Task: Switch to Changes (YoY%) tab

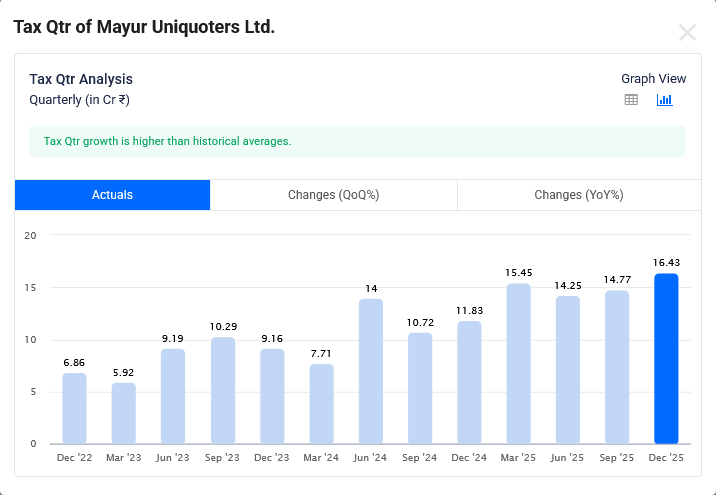Action: click(x=578, y=195)
